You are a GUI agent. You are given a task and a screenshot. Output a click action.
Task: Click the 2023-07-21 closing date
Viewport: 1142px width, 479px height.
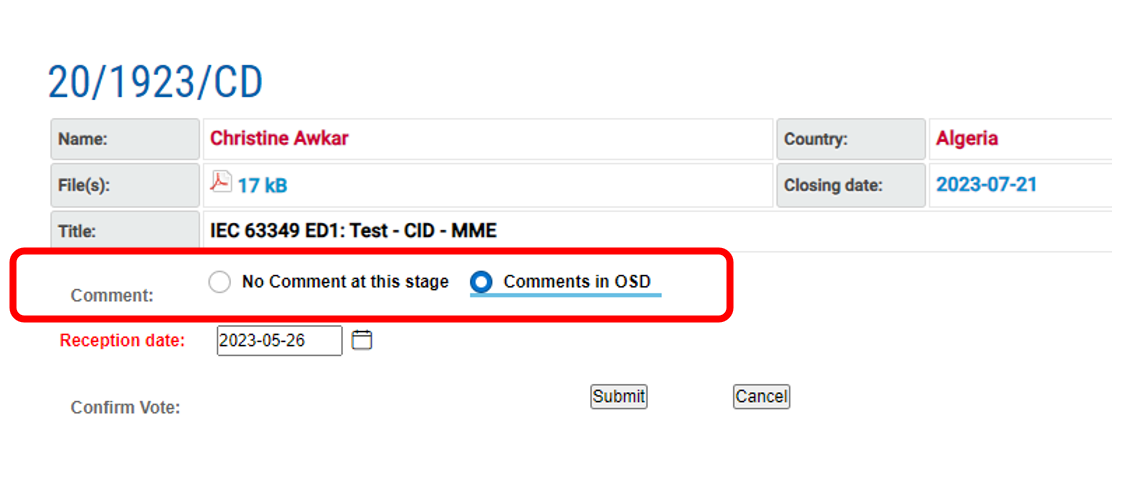point(986,185)
